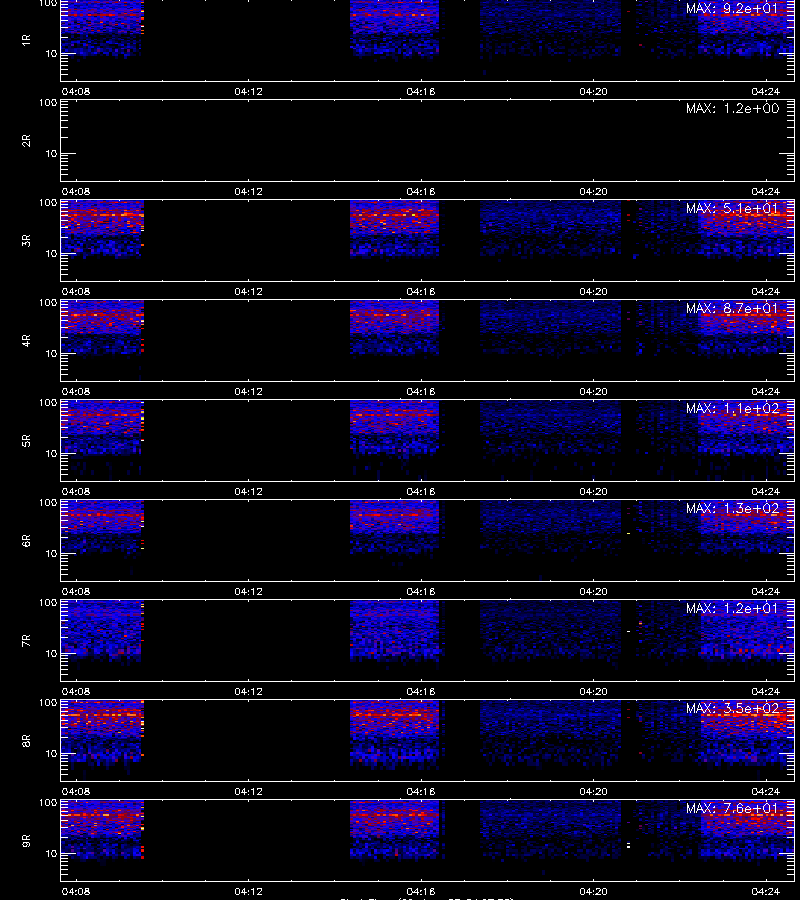The width and height of the screenshot is (800, 900).
Task: Click the 100 y-axis tick of panel 2R
Action: coord(48,103)
